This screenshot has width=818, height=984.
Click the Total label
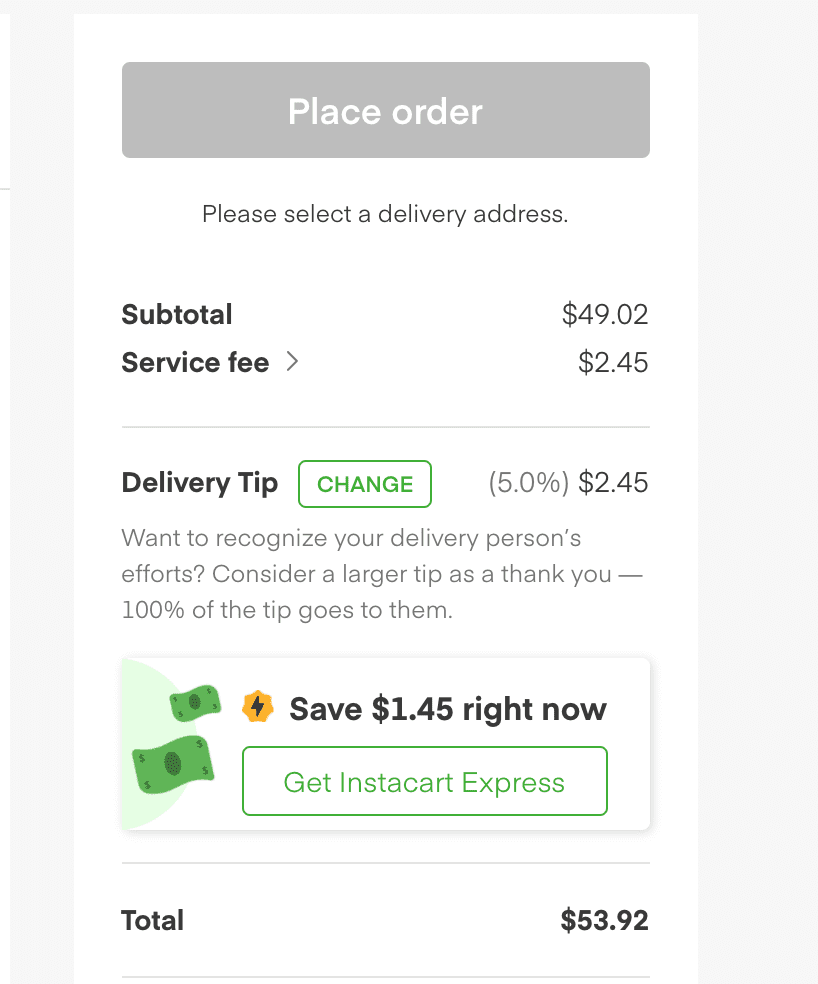coord(153,921)
